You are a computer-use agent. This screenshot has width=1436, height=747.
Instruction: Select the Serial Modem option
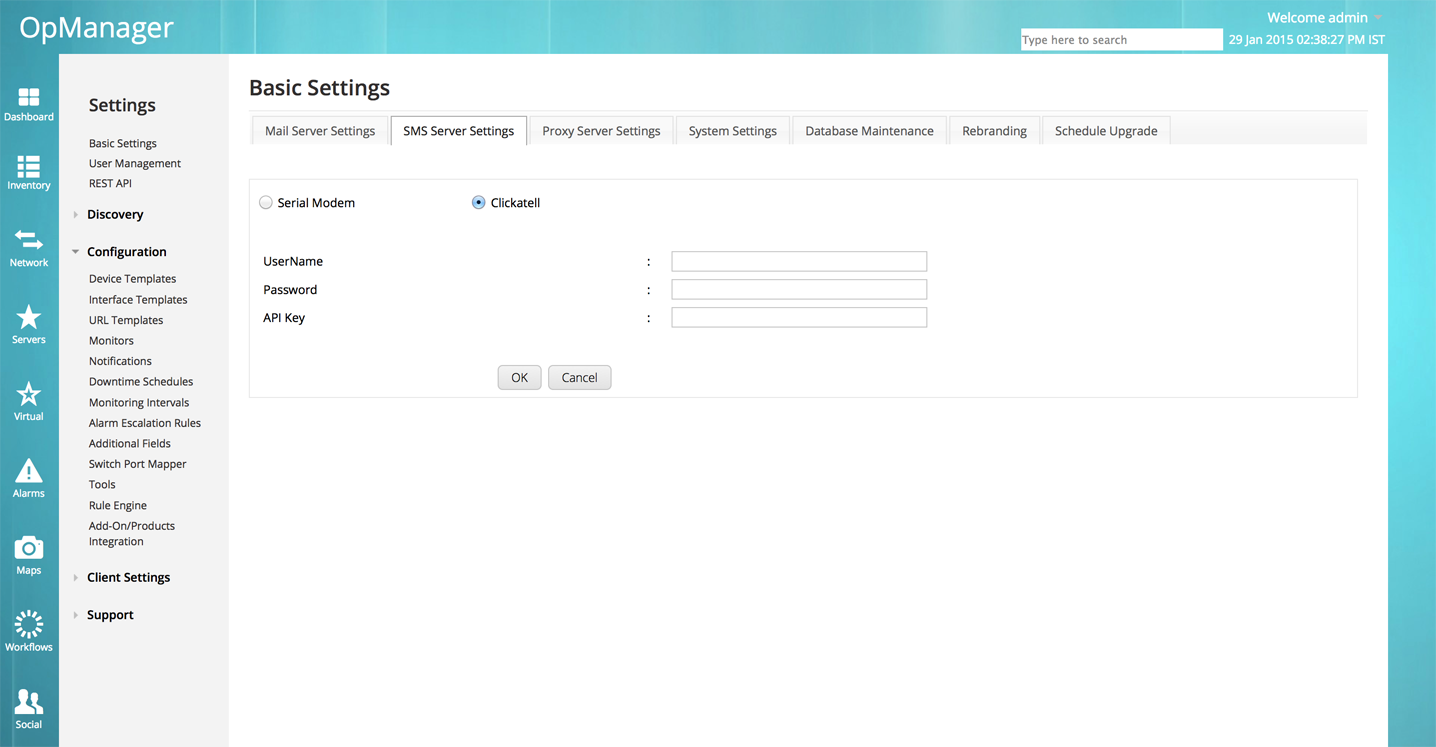pos(266,202)
